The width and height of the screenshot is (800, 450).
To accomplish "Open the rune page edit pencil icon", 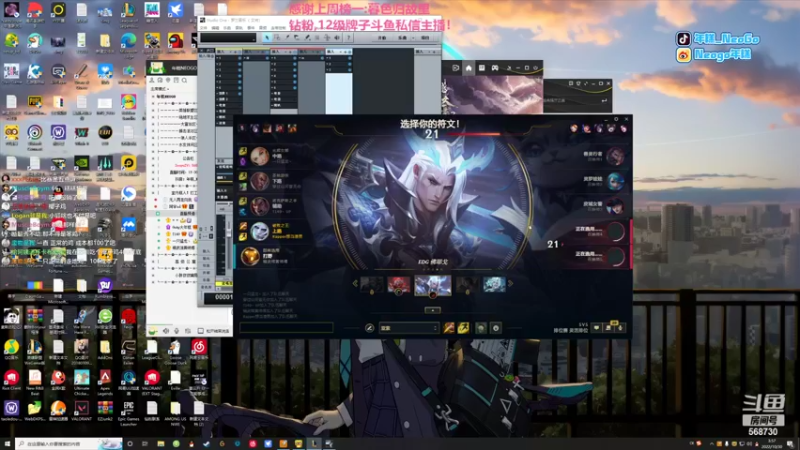I will (x=369, y=328).
